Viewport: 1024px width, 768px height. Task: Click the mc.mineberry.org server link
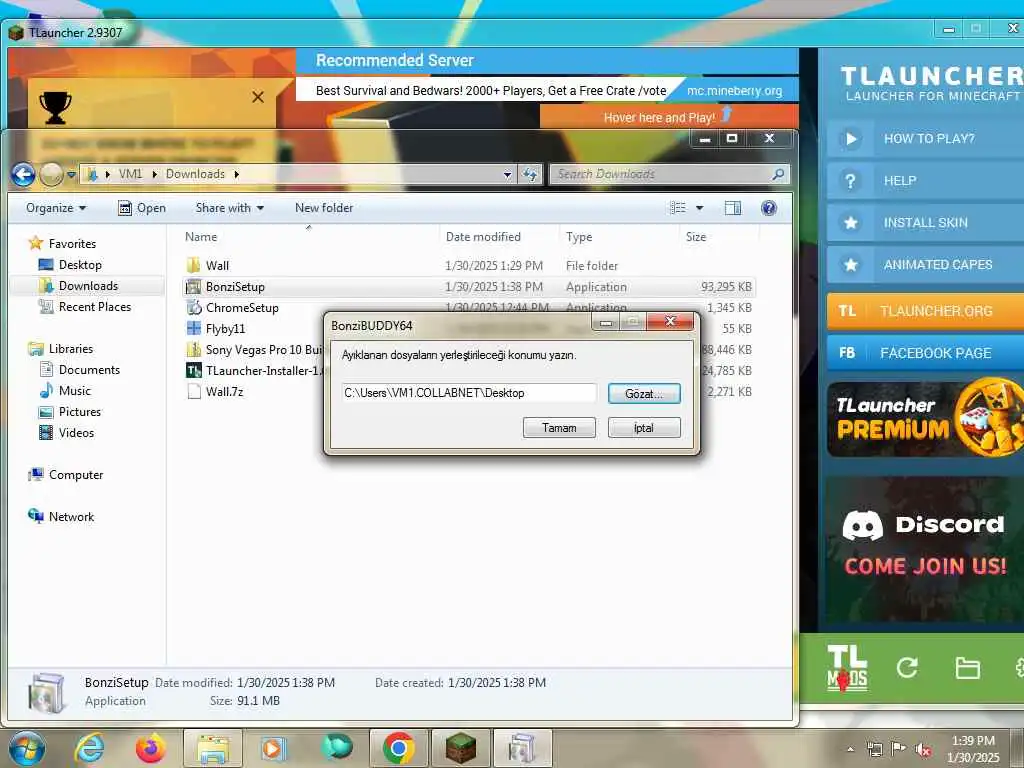(734, 91)
